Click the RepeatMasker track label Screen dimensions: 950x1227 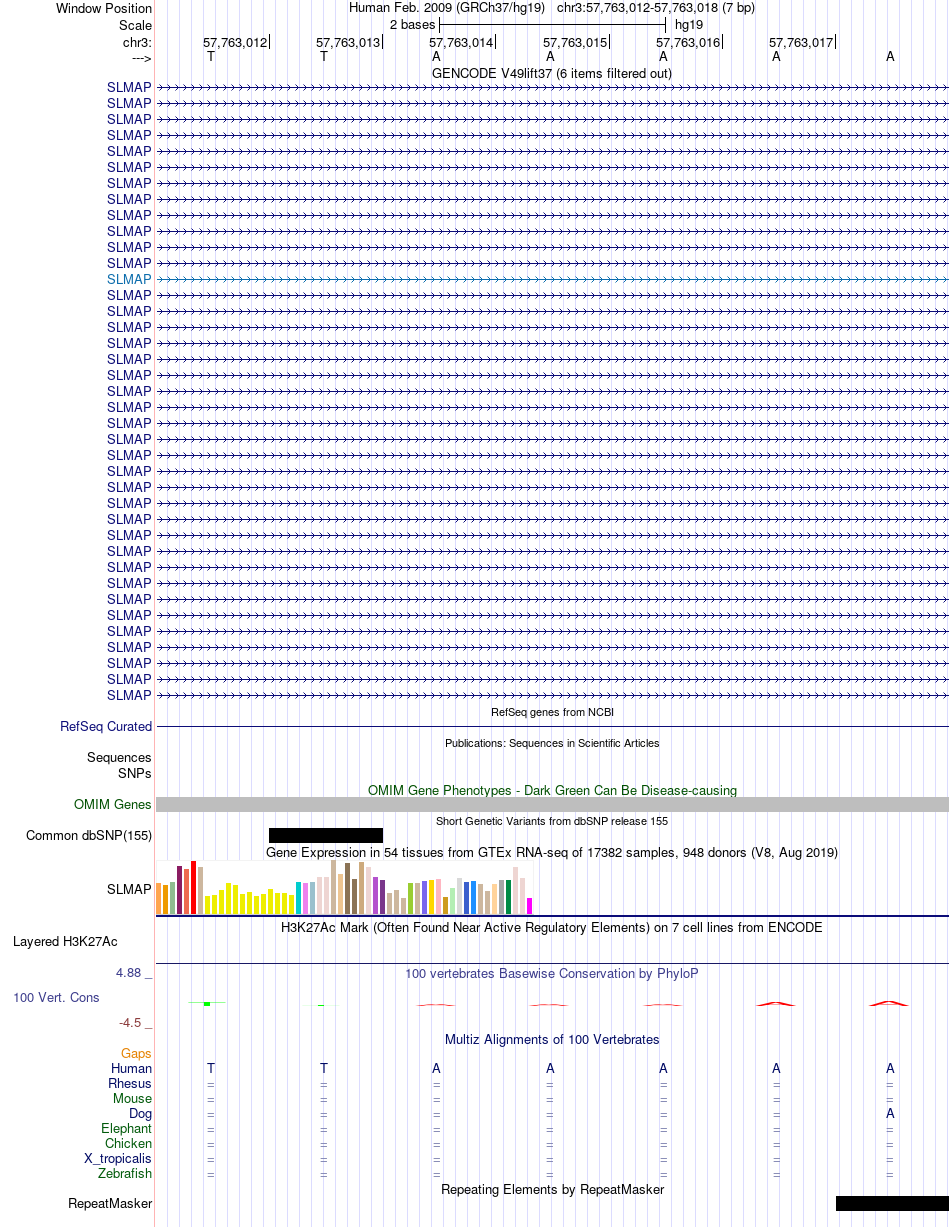(x=110, y=1204)
